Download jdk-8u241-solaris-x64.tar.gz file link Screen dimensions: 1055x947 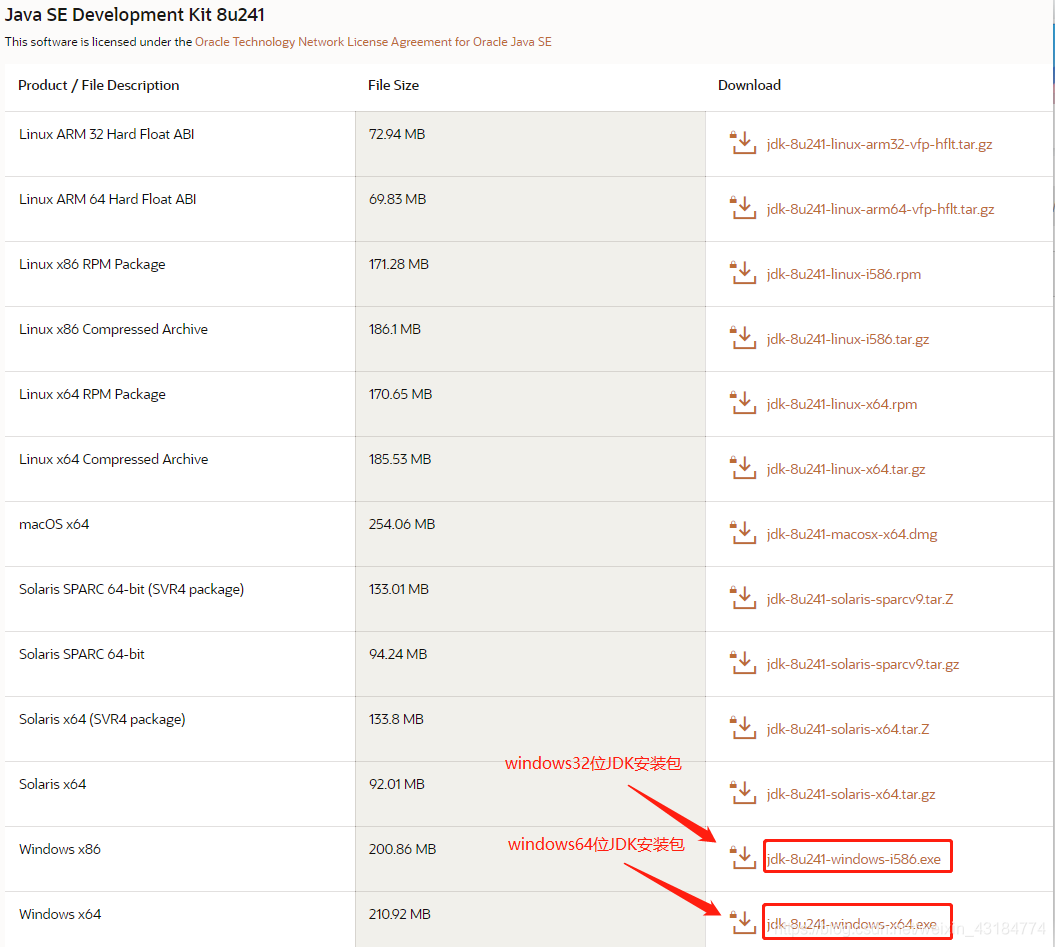(x=850, y=794)
